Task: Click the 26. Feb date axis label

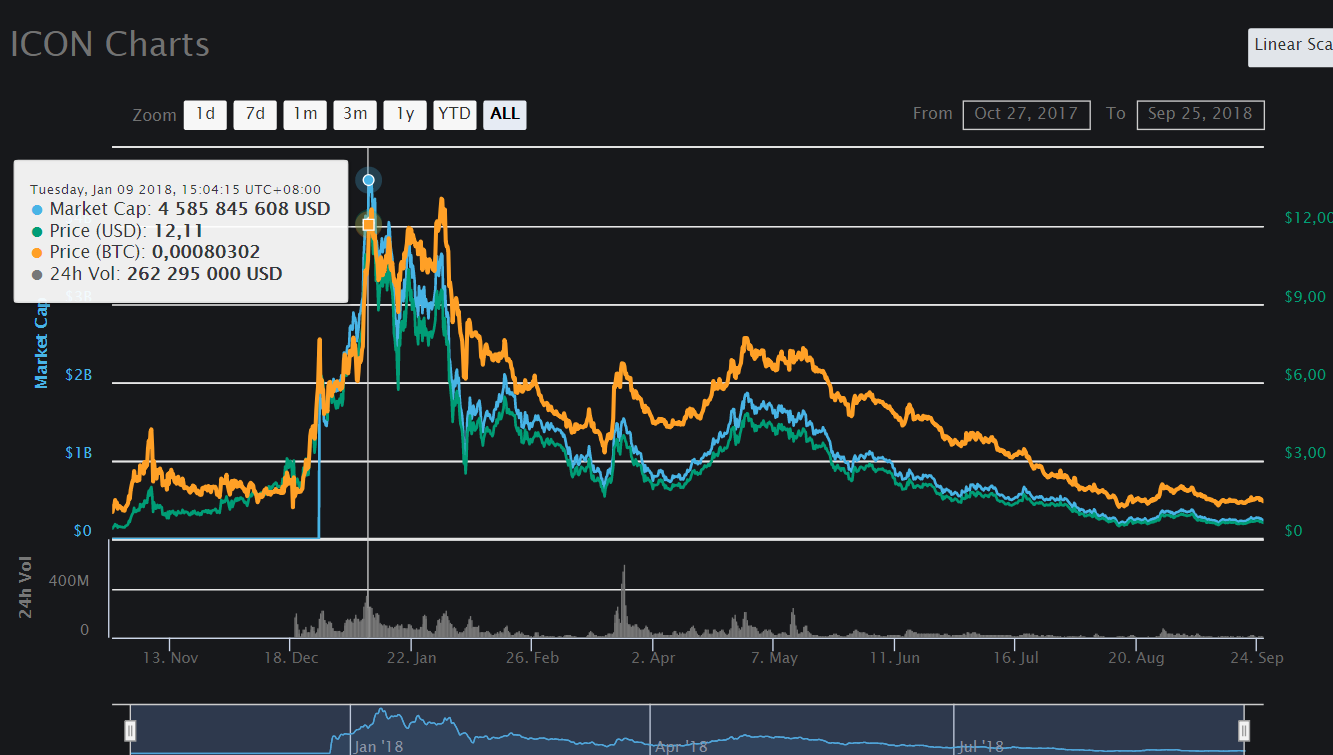Action: click(x=532, y=658)
